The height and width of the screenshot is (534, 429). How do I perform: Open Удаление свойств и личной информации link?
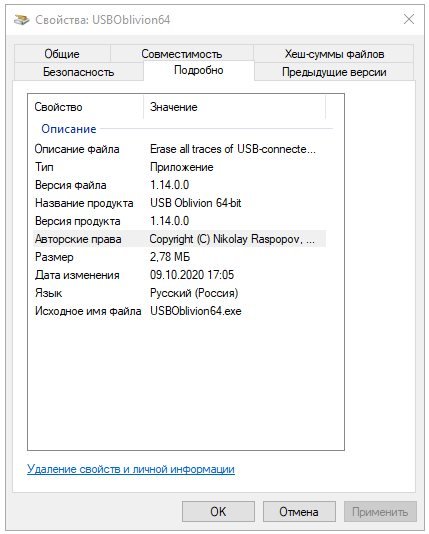(131, 469)
